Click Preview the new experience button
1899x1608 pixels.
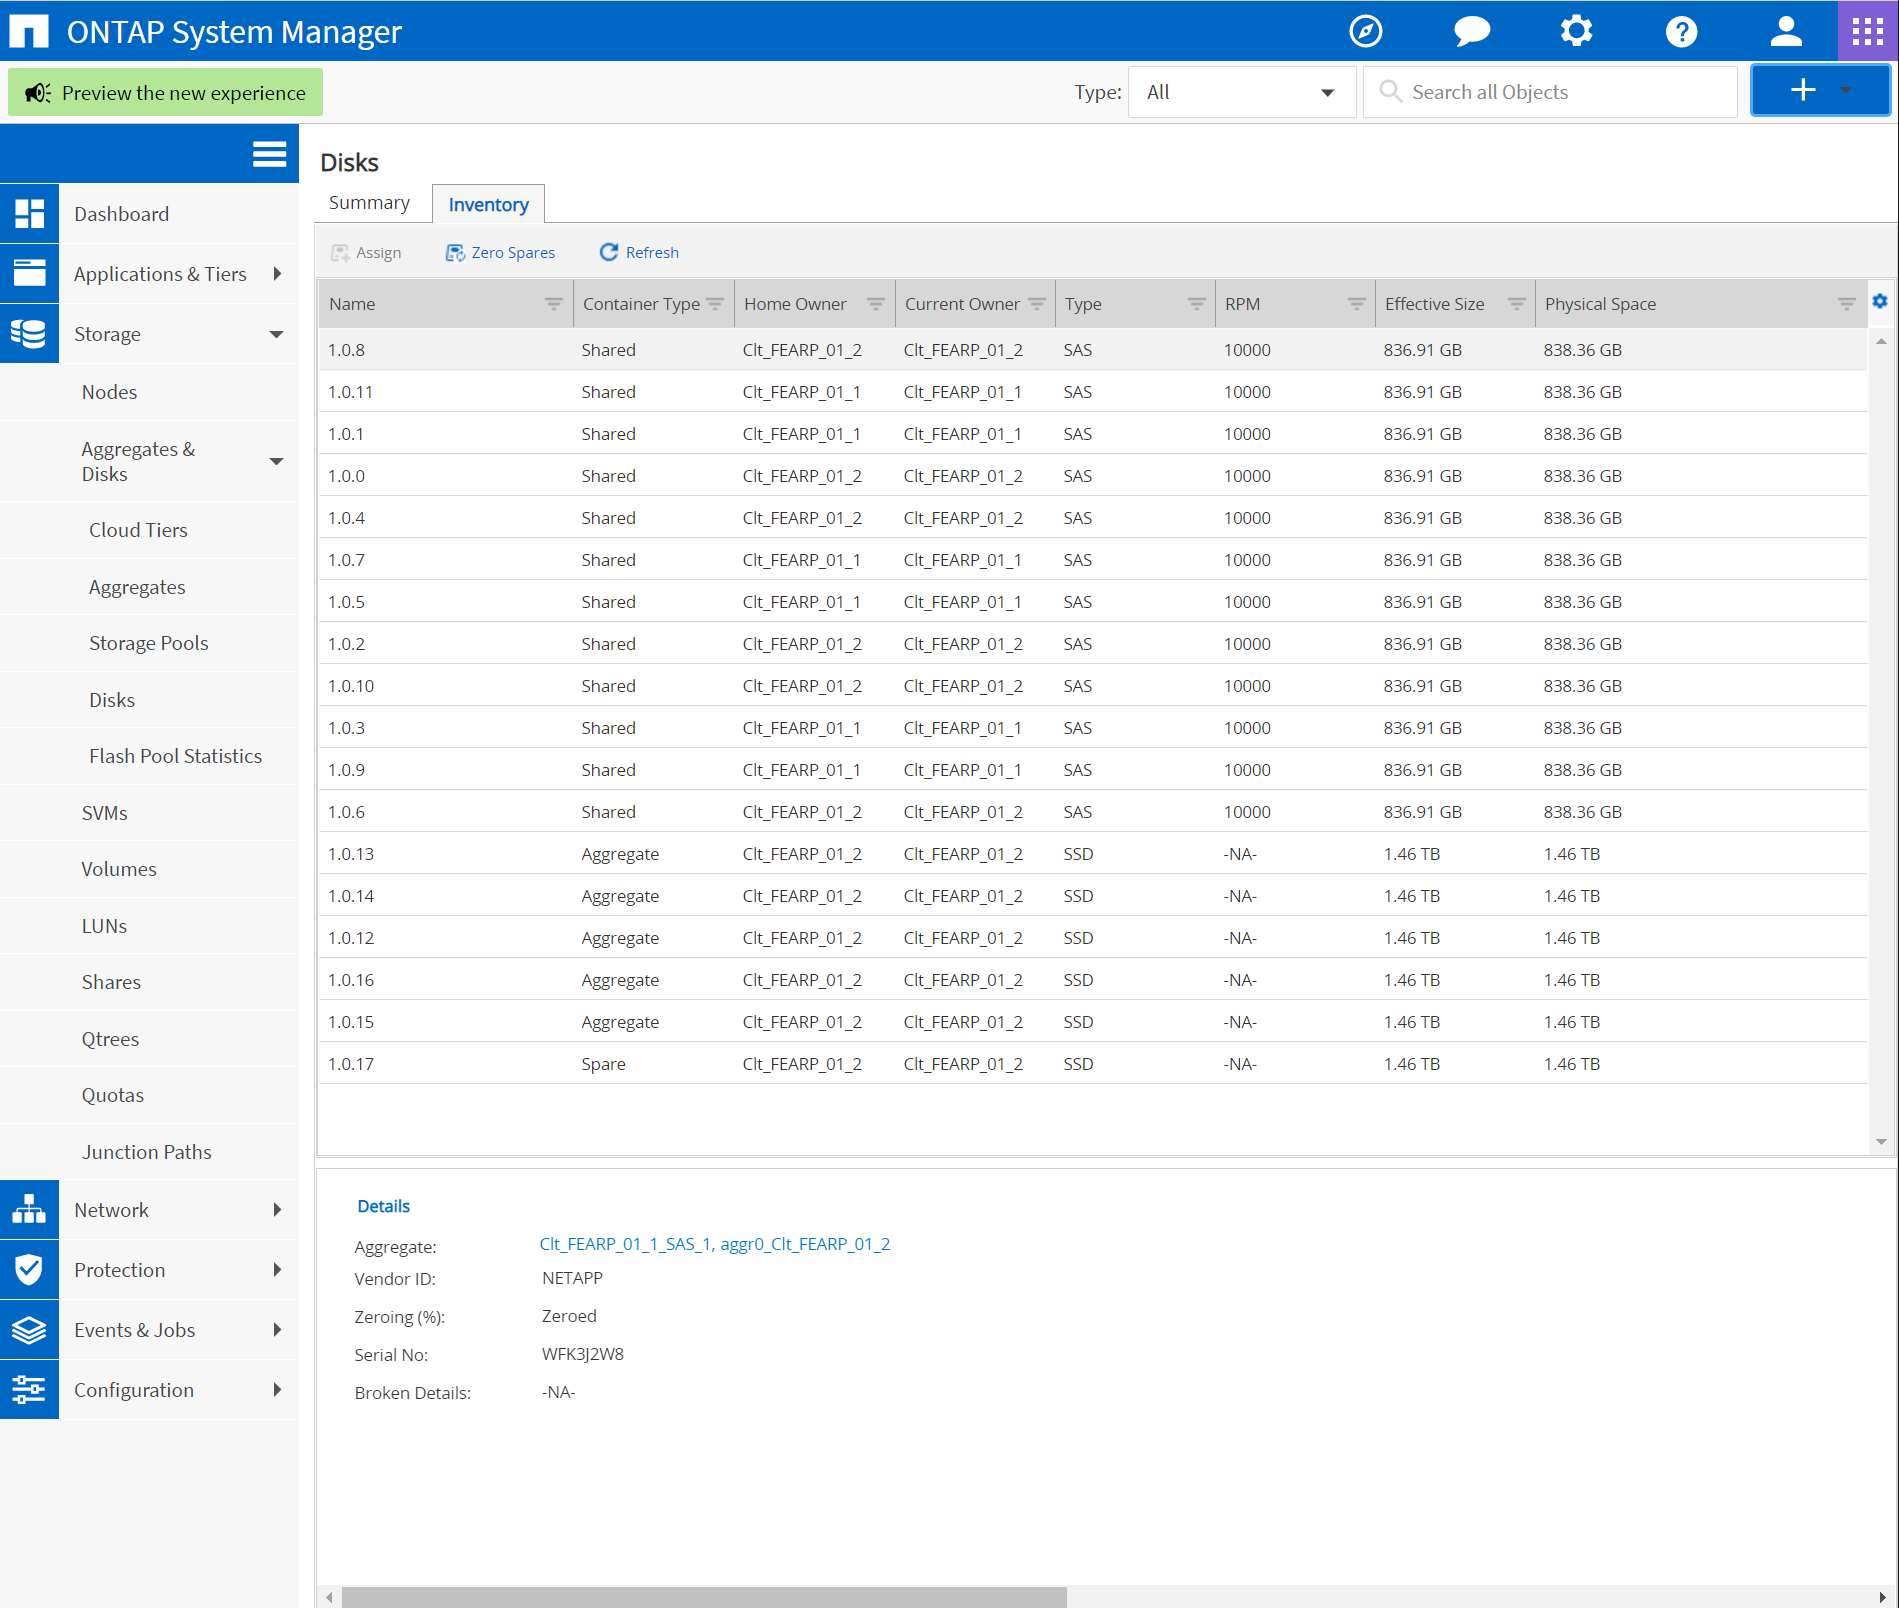point(165,92)
